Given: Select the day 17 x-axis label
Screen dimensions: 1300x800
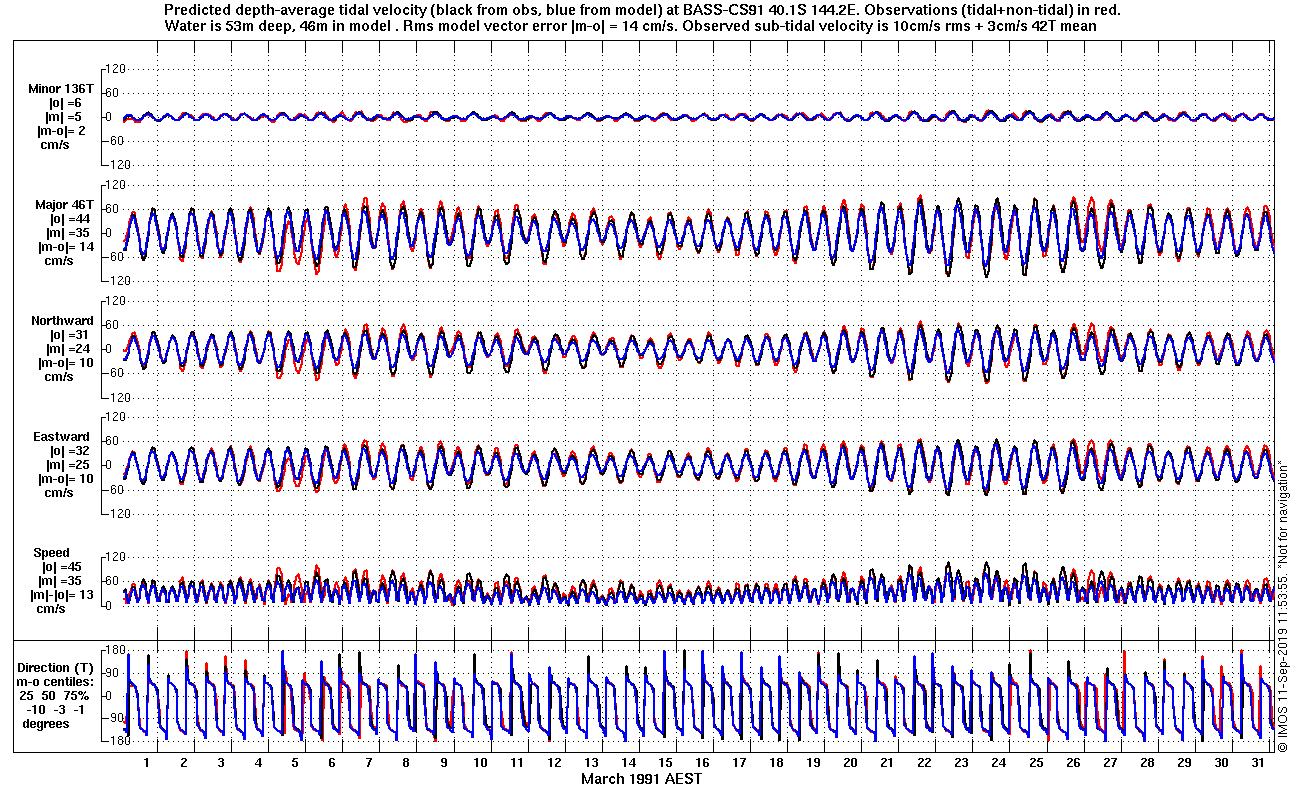Looking at the screenshot, I should [x=739, y=762].
